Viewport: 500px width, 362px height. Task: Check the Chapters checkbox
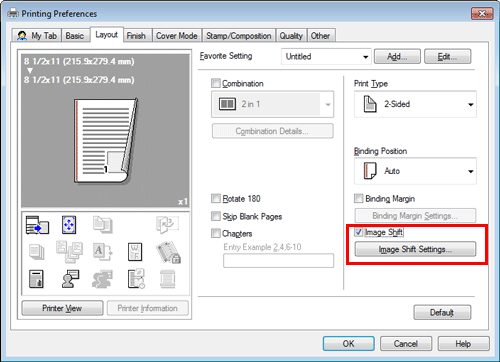[216, 233]
